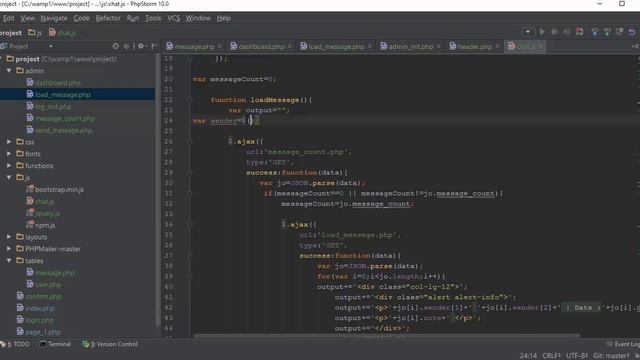Screen dimensions: 640x360
Task: Open the Code menu
Action: click(x=81, y=18)
